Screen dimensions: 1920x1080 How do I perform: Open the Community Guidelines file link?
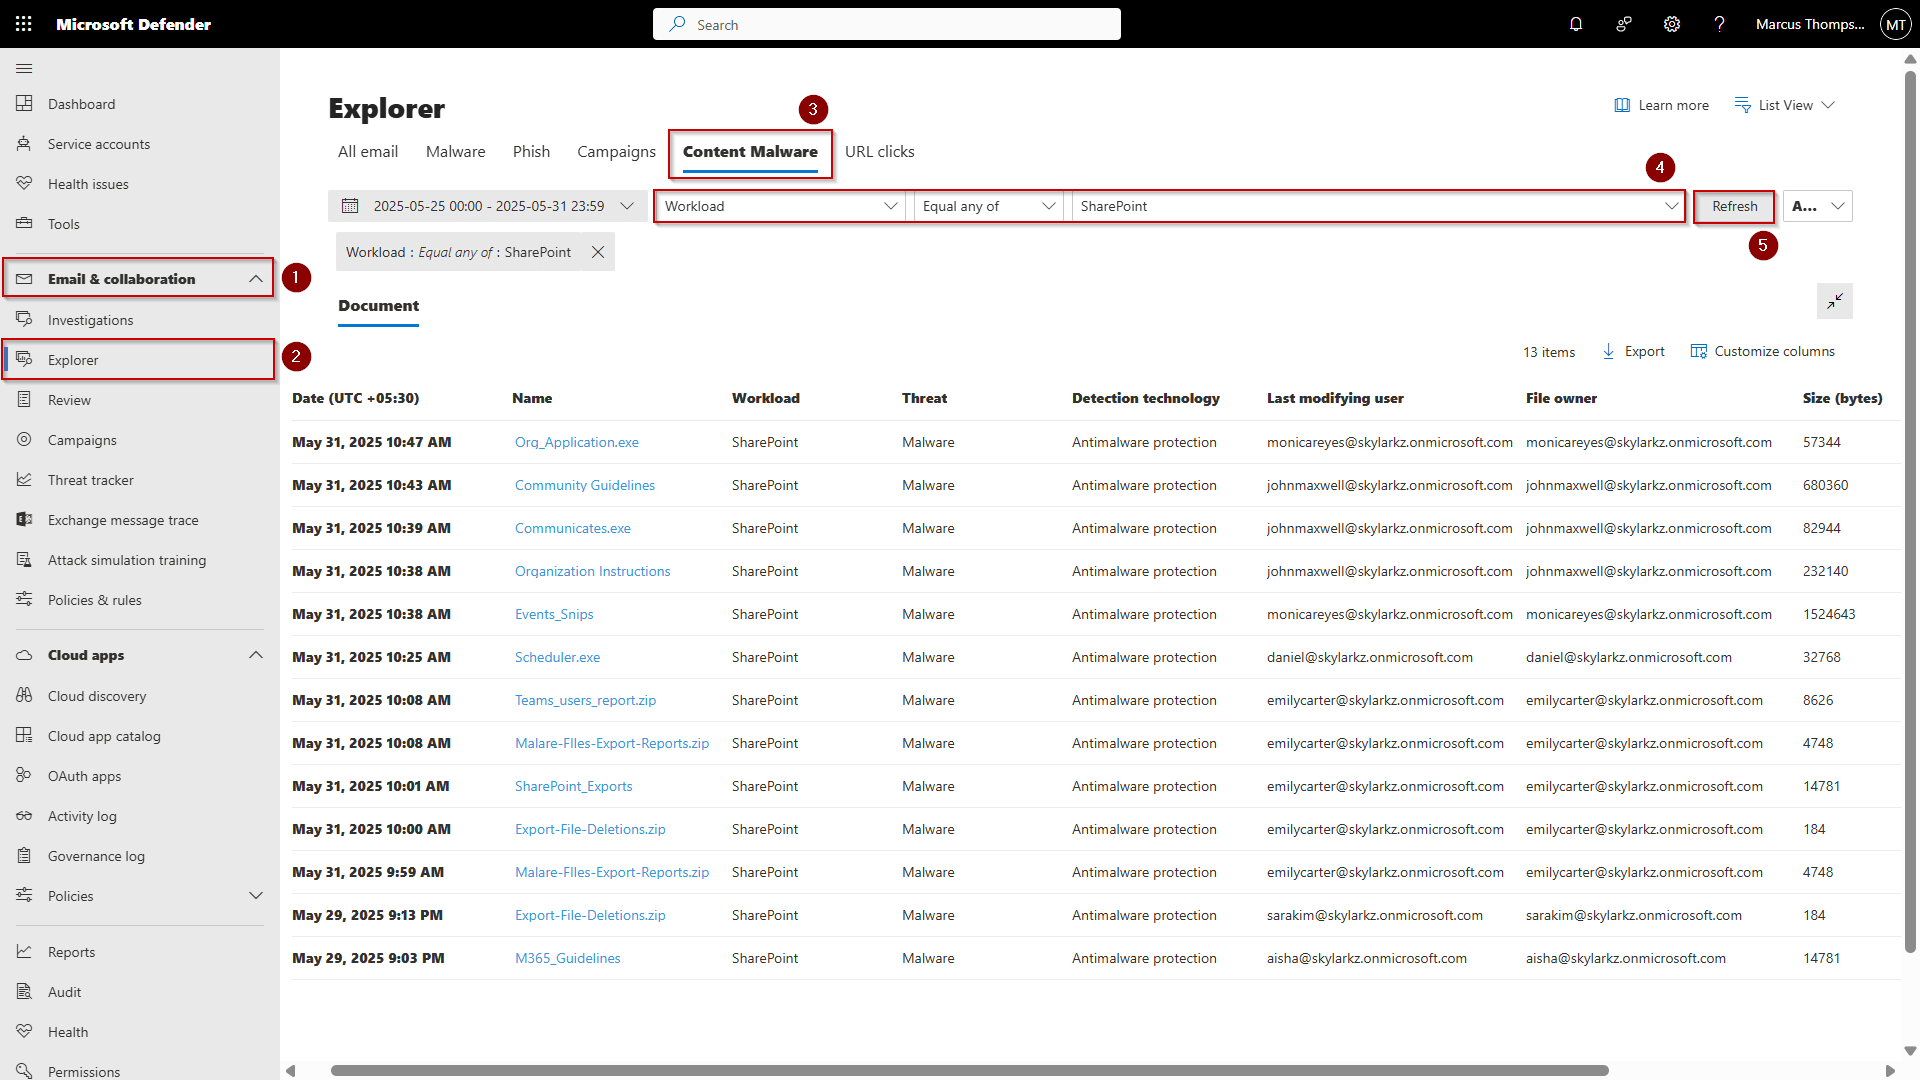coord(584,485)
